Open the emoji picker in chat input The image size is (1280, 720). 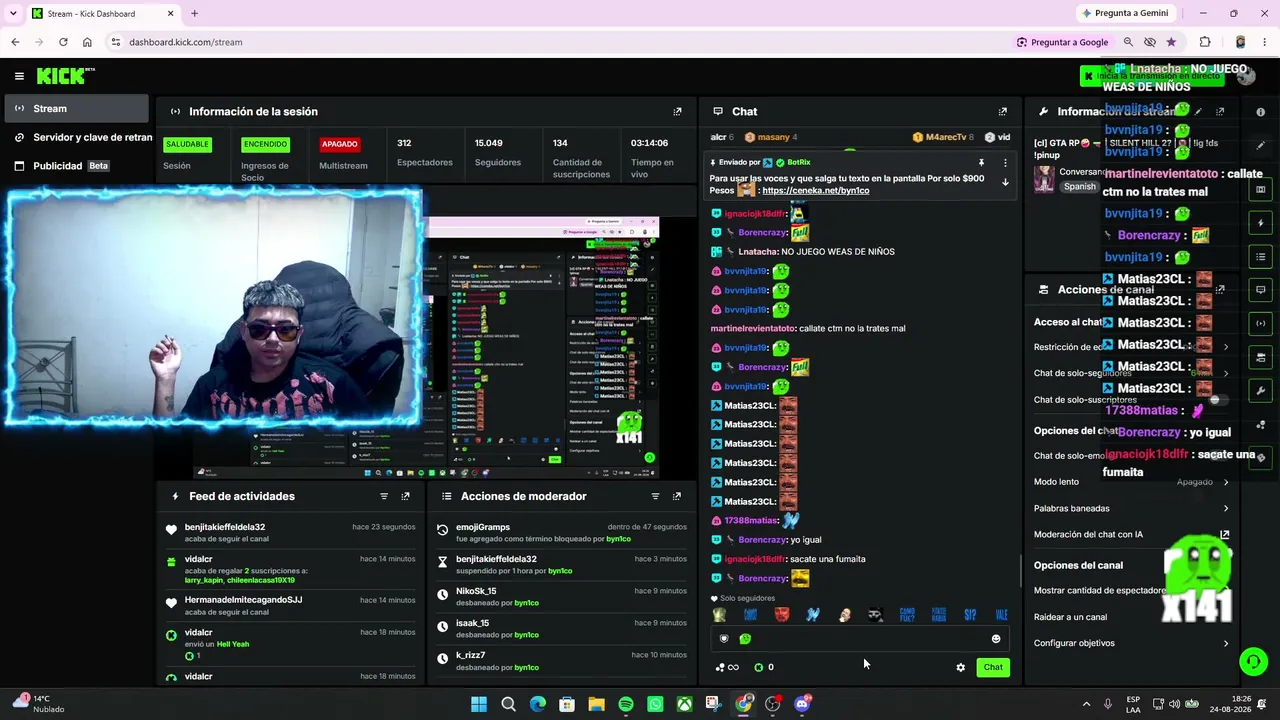click(x=996, y=639)
